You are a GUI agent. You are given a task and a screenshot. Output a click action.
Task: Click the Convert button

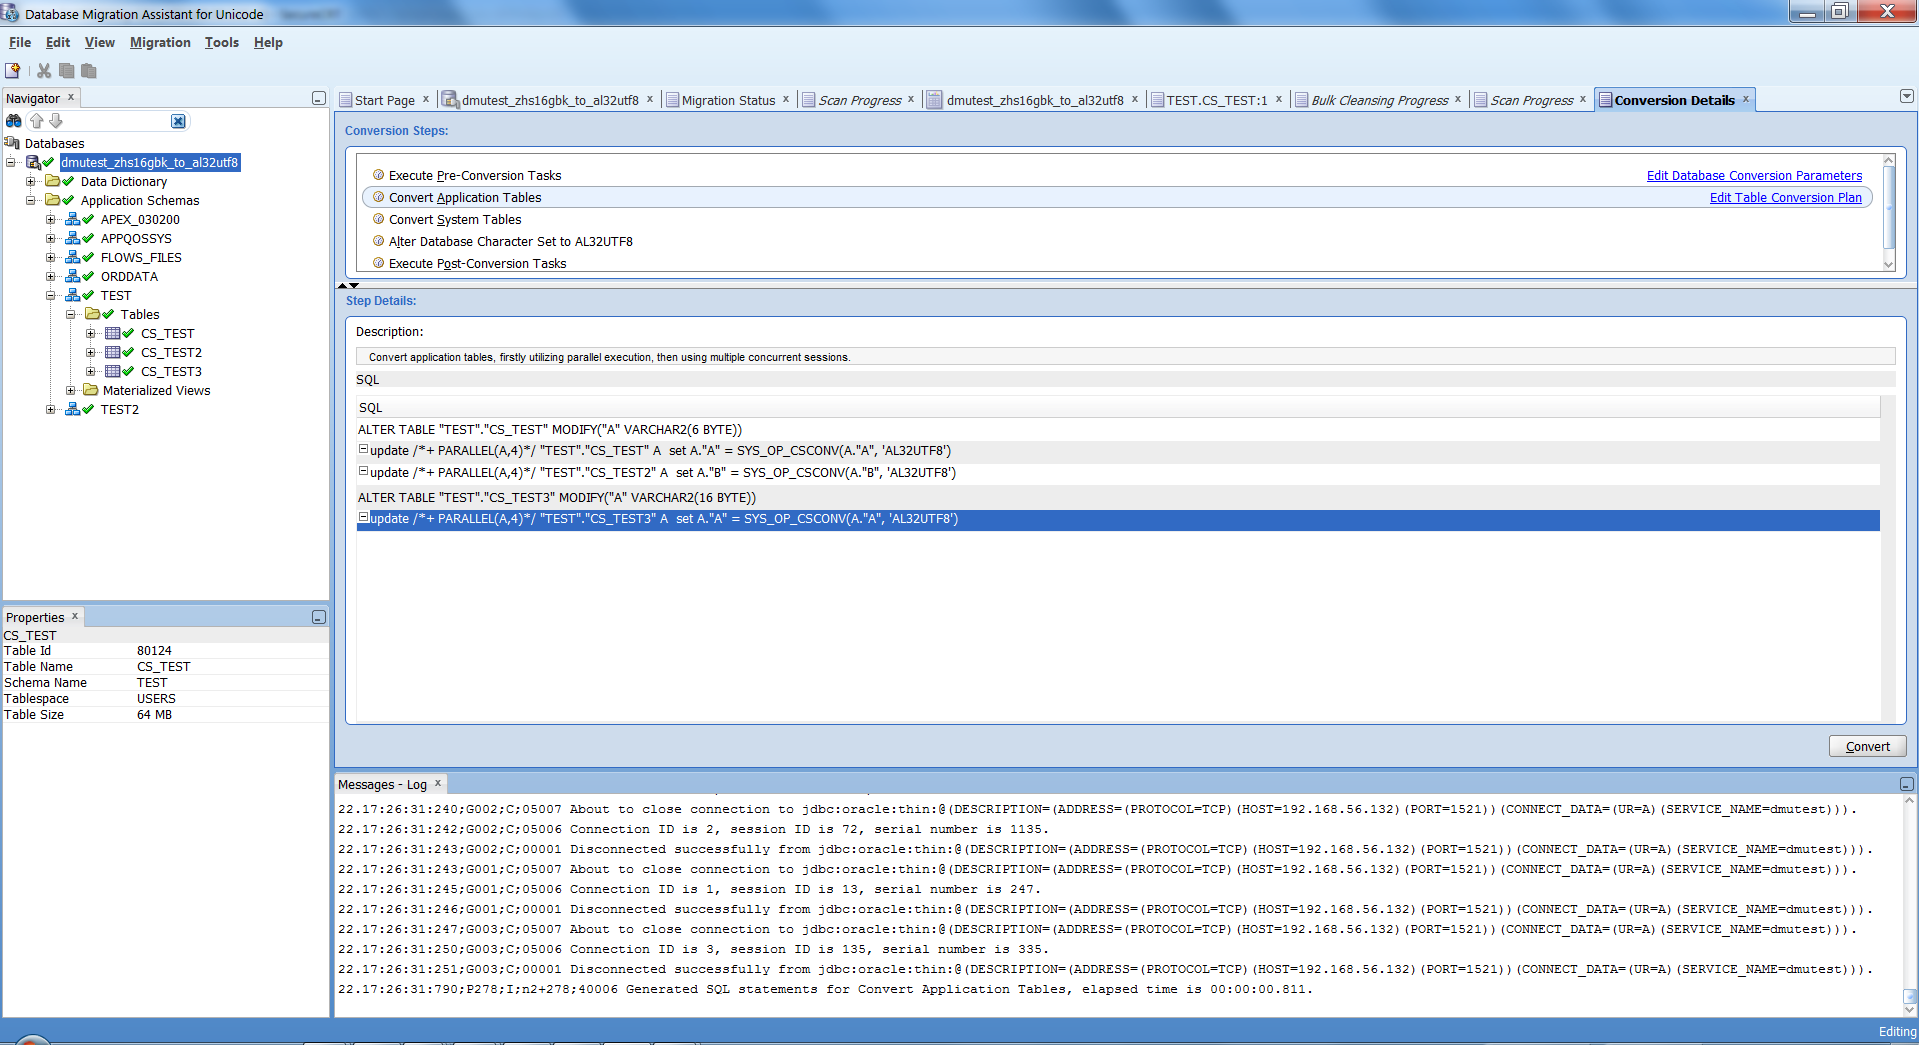click(x=1867, y=746)
